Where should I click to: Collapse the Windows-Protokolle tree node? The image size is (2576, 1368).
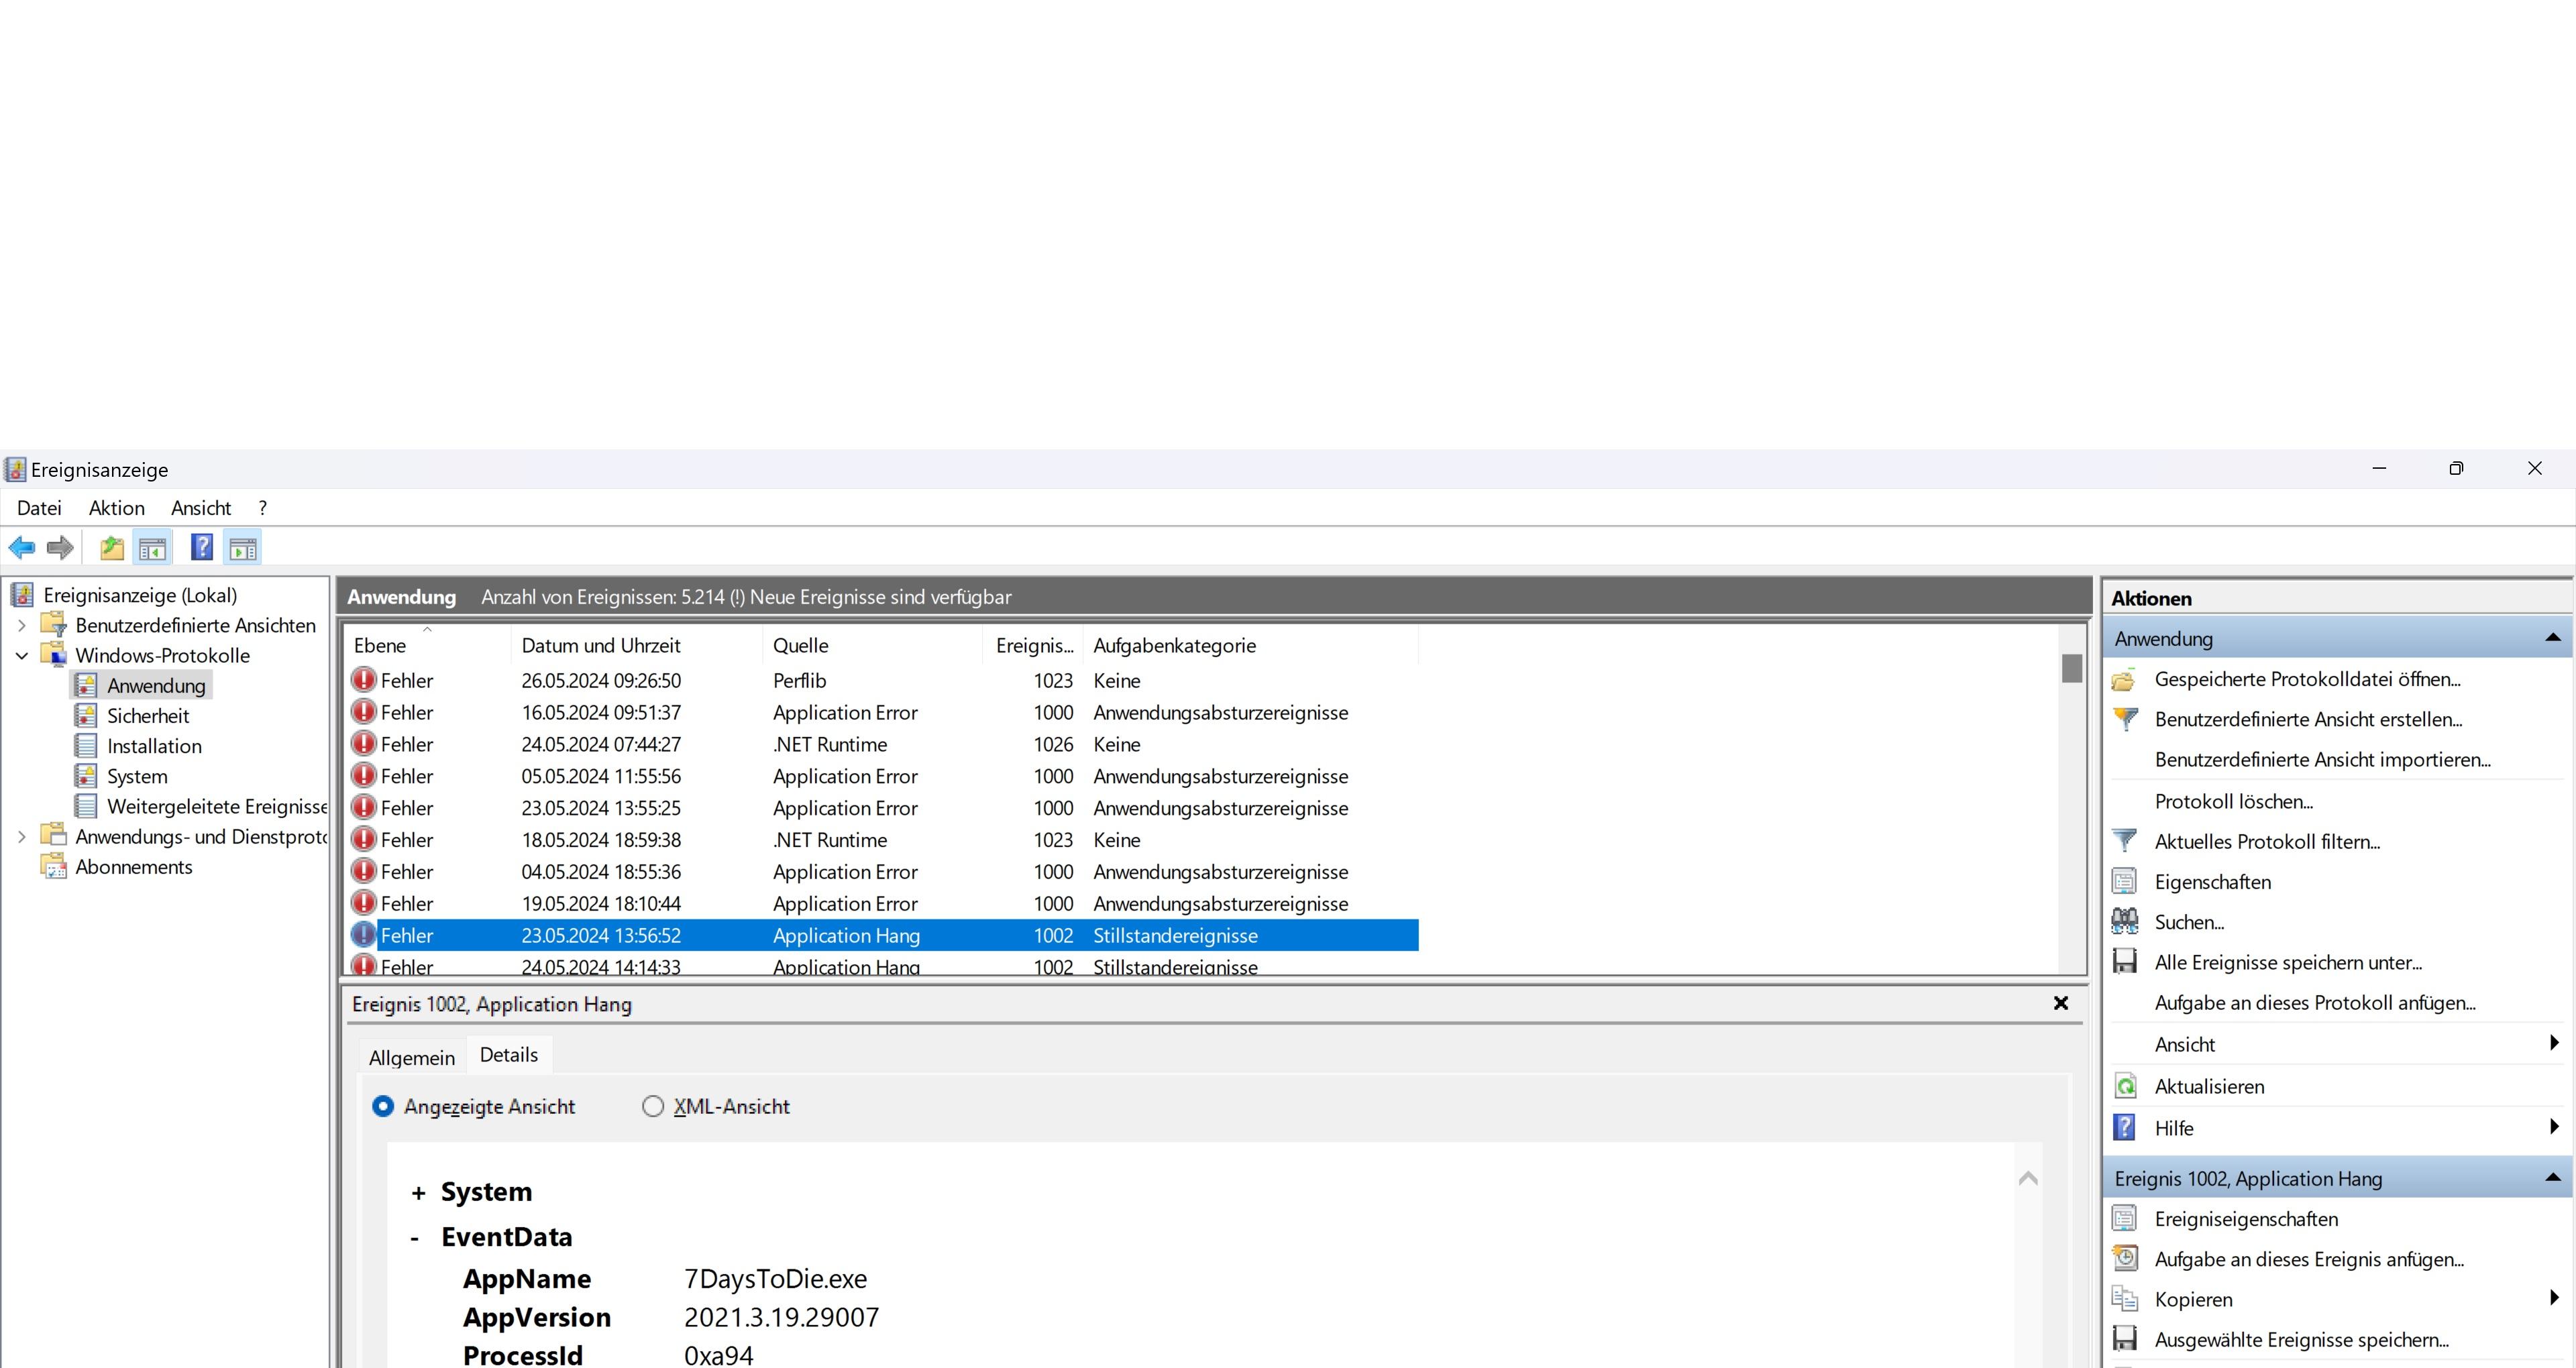(x=22, y=656)
